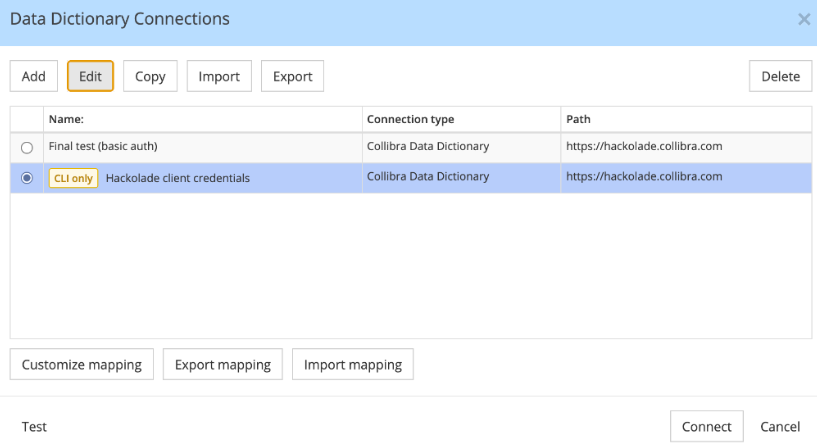Click path URL in Hackolade client credentials row
Viewport: 817px width, 445px height.
click(x=644, y=177)
